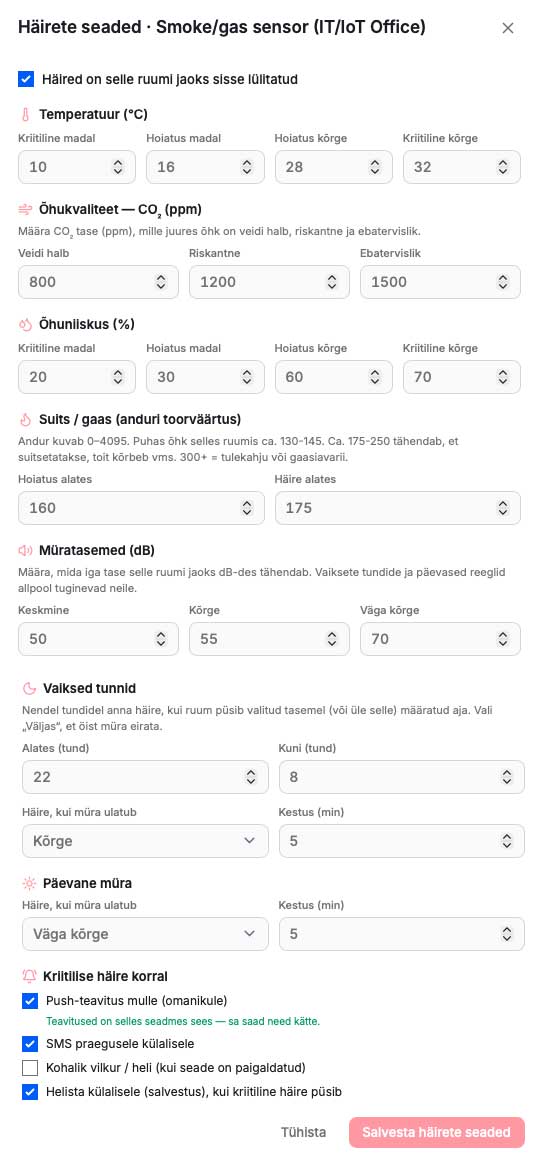Click the Kriitiline kõrge temperature field showing 32
The width and height of the screenshot is (535, 1162).
462,167
